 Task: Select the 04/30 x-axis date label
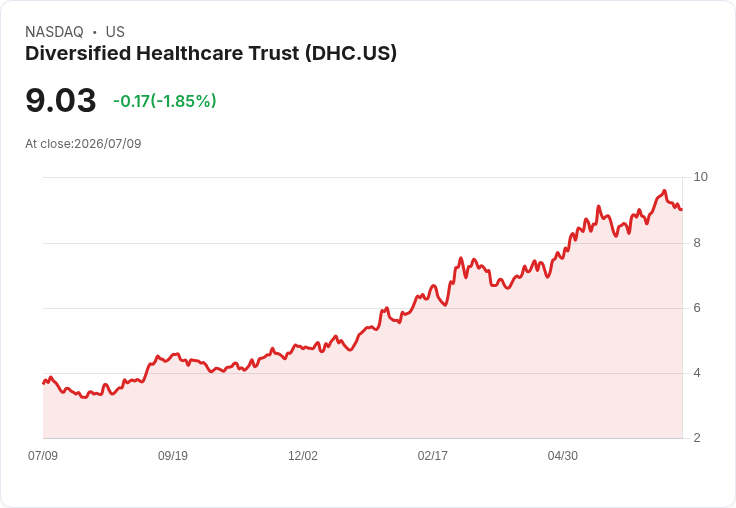563,455
